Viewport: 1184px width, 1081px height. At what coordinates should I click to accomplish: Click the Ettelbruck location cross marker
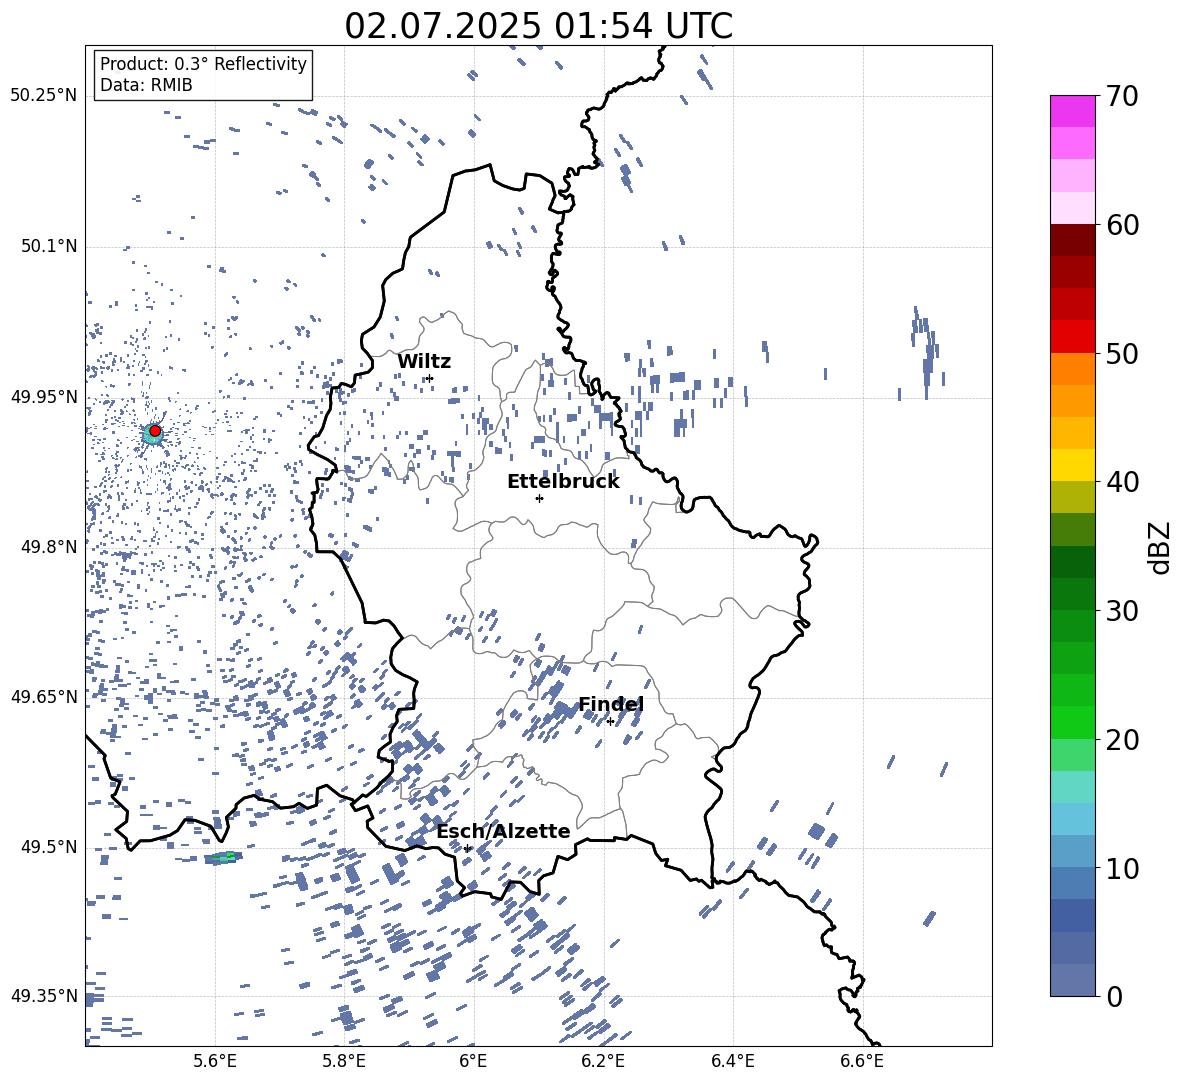[539, 498]
